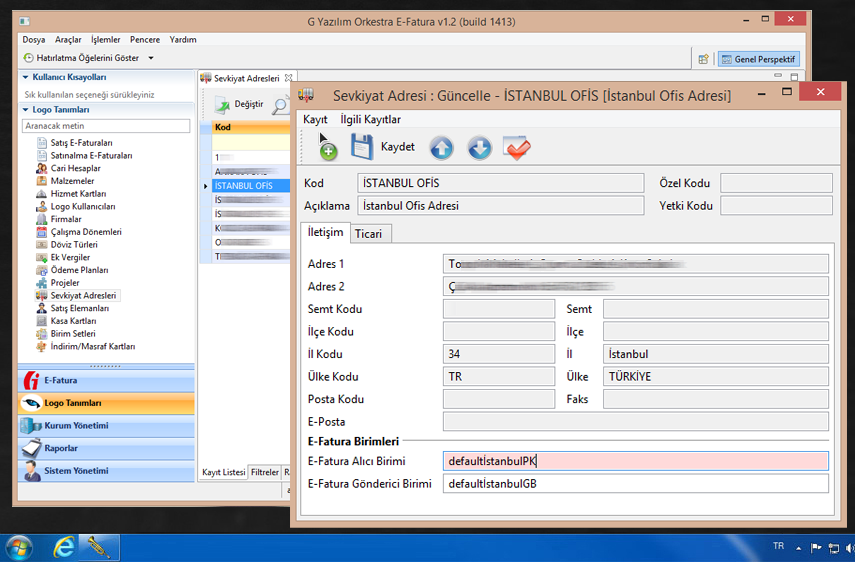The image size is (855, 562).
Task: Open the E-Fatura navigation panel
Action: (x=106, y=380)
